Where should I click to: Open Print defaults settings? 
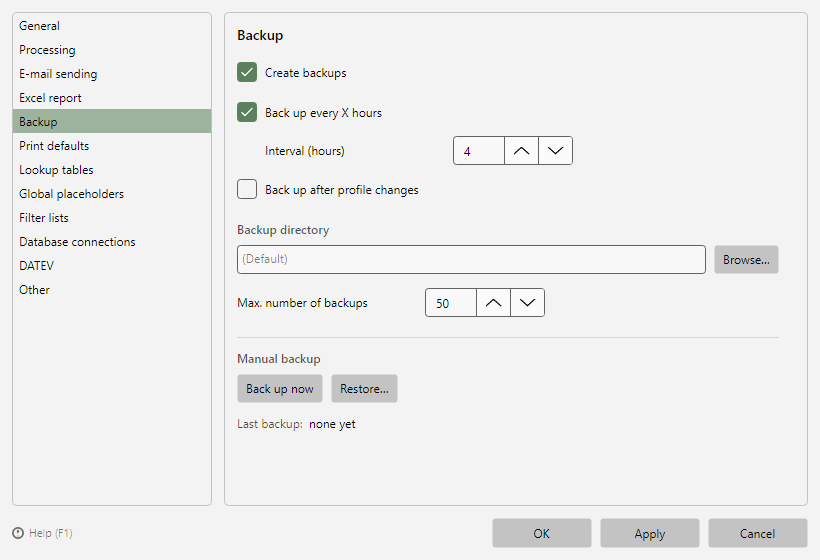click(x=112, y=145)
